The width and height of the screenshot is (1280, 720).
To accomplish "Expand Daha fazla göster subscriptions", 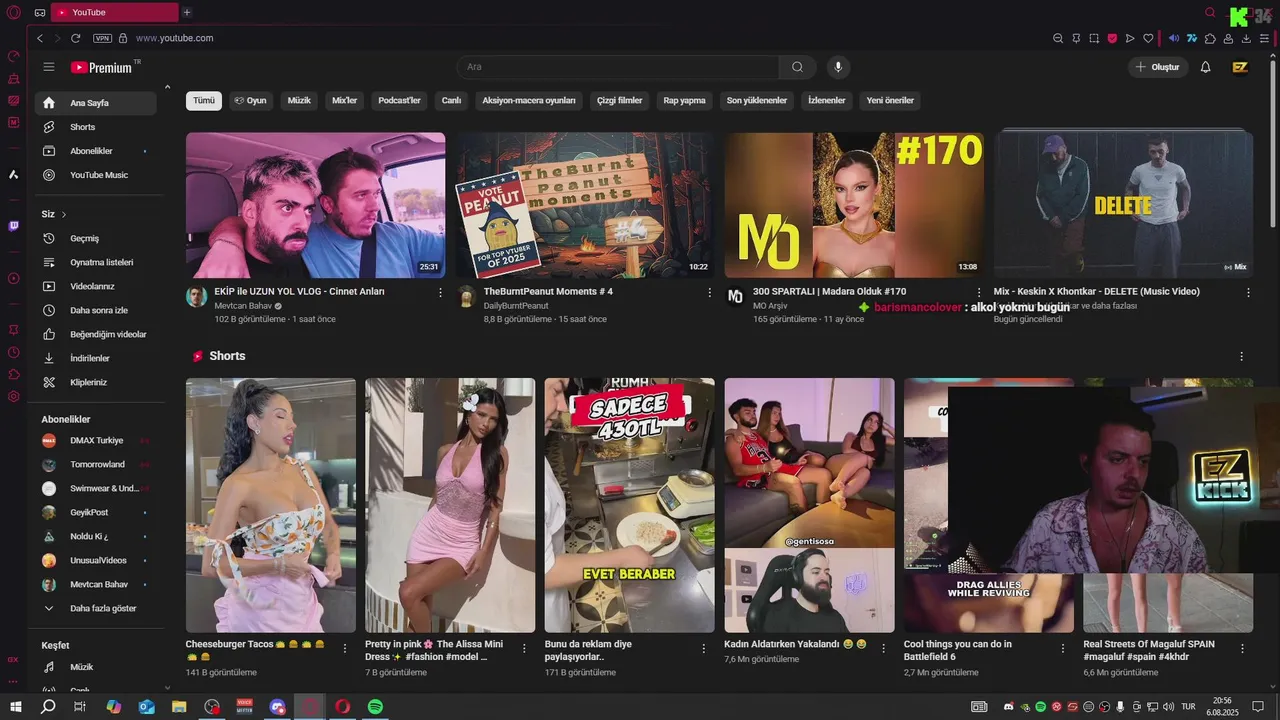I will (95, 608).
